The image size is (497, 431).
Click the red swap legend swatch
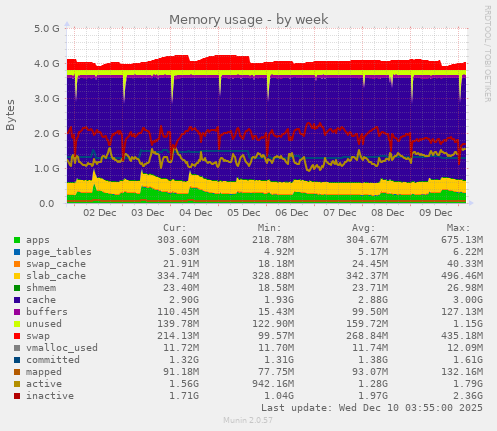pos(17,336)
